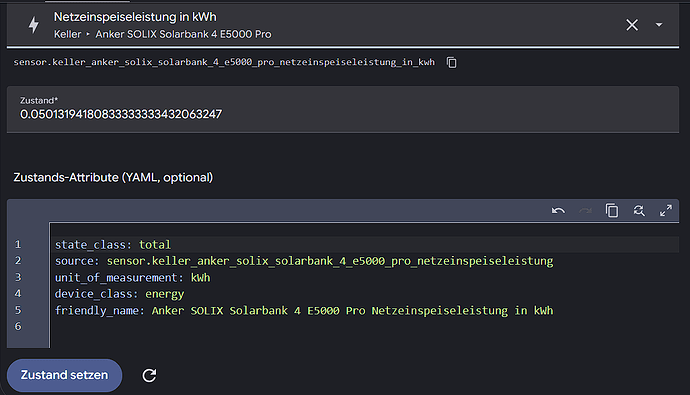This screenshot has width=690, height=395.
Task: Copy the YAML attributes content
Action: point(612,211)
